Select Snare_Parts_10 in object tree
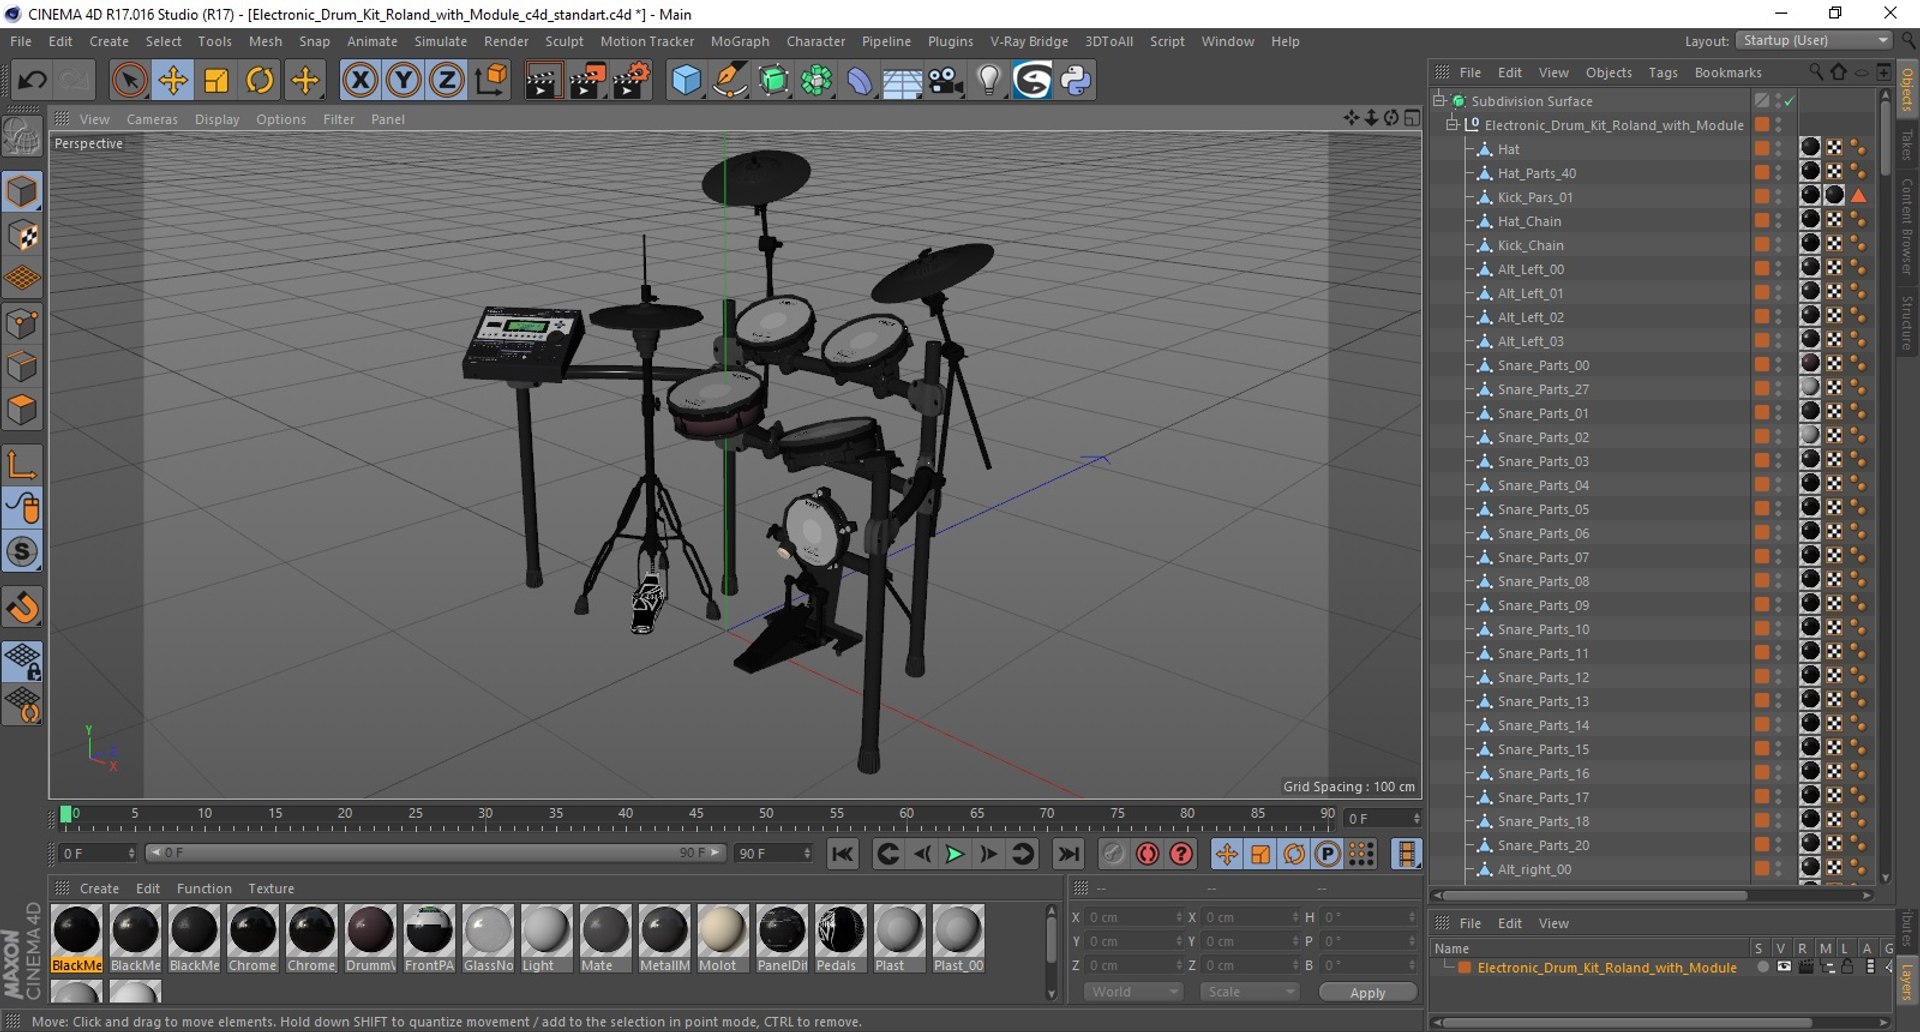1920x1032 pixels. coord(1542,629)
